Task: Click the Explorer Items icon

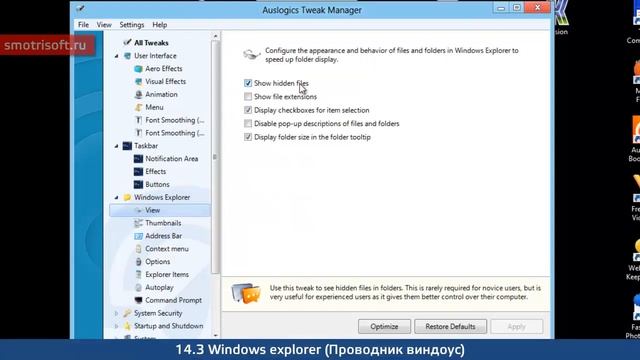Action: point(138,274)
